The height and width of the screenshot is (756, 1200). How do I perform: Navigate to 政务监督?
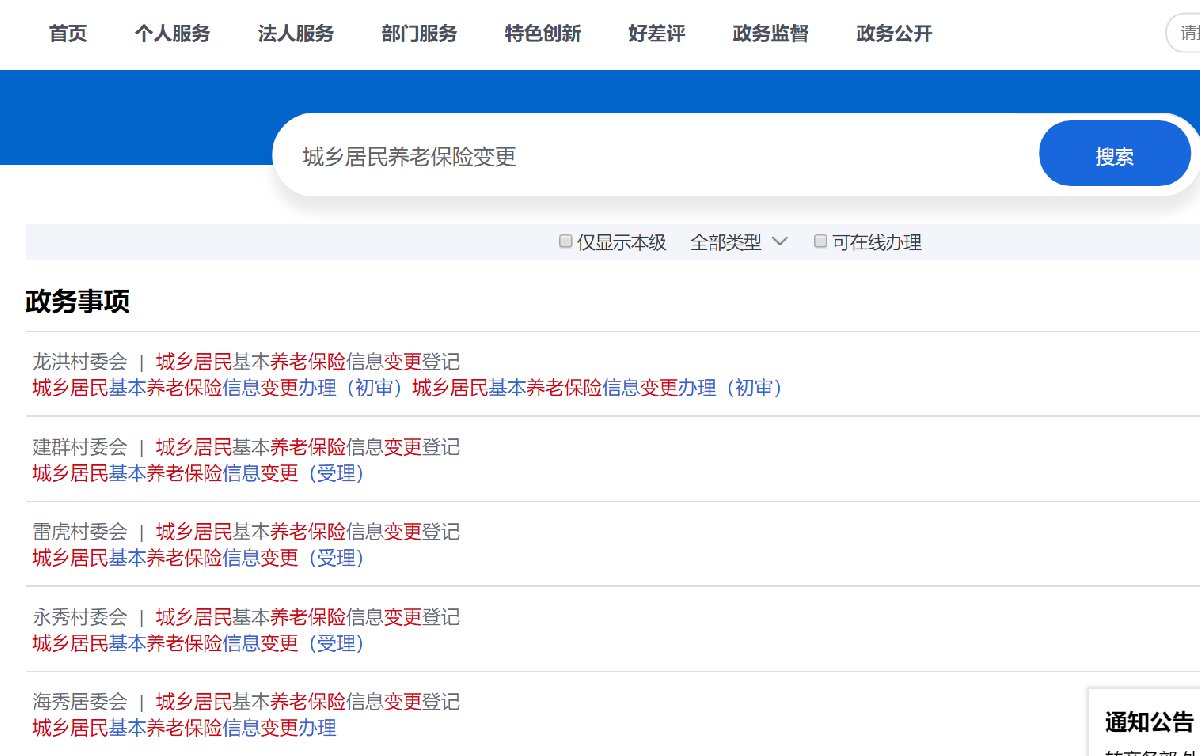coord(770,34)
